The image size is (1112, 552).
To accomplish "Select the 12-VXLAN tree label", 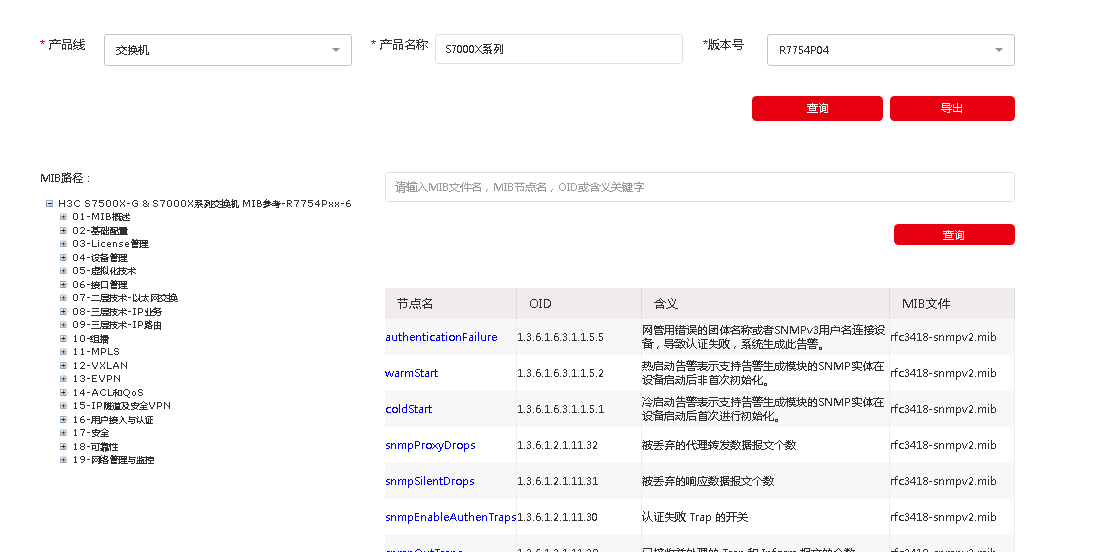I will click(100, 365).
